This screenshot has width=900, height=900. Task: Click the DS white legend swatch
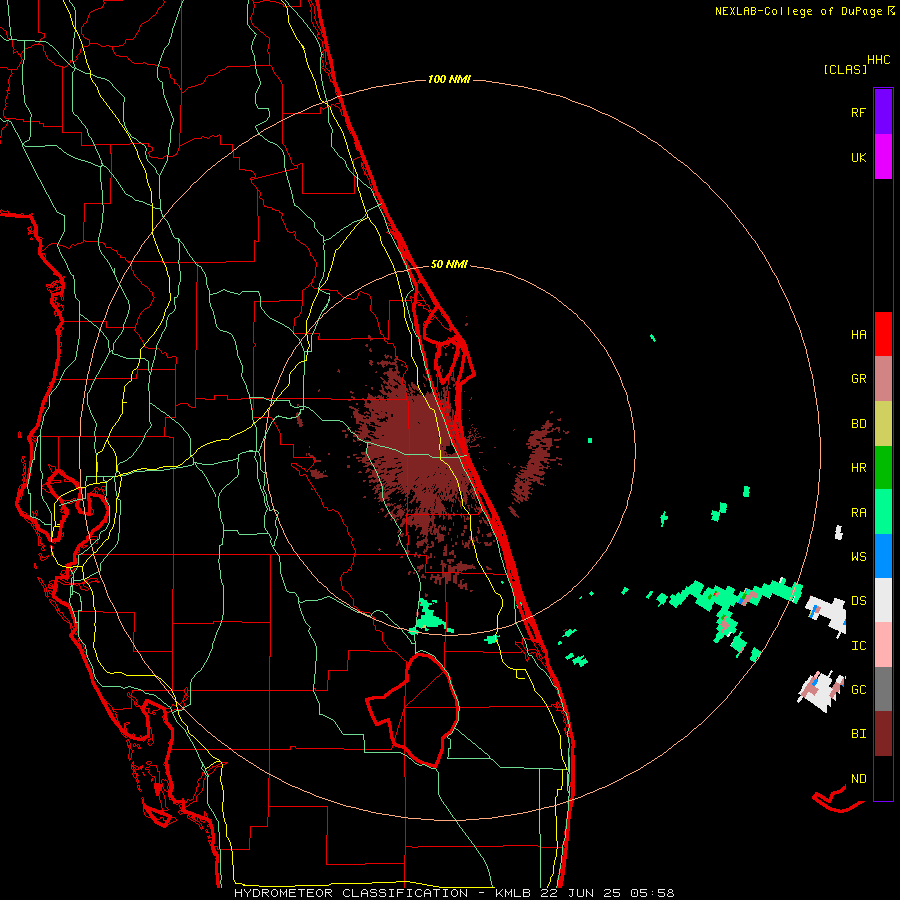883,600
